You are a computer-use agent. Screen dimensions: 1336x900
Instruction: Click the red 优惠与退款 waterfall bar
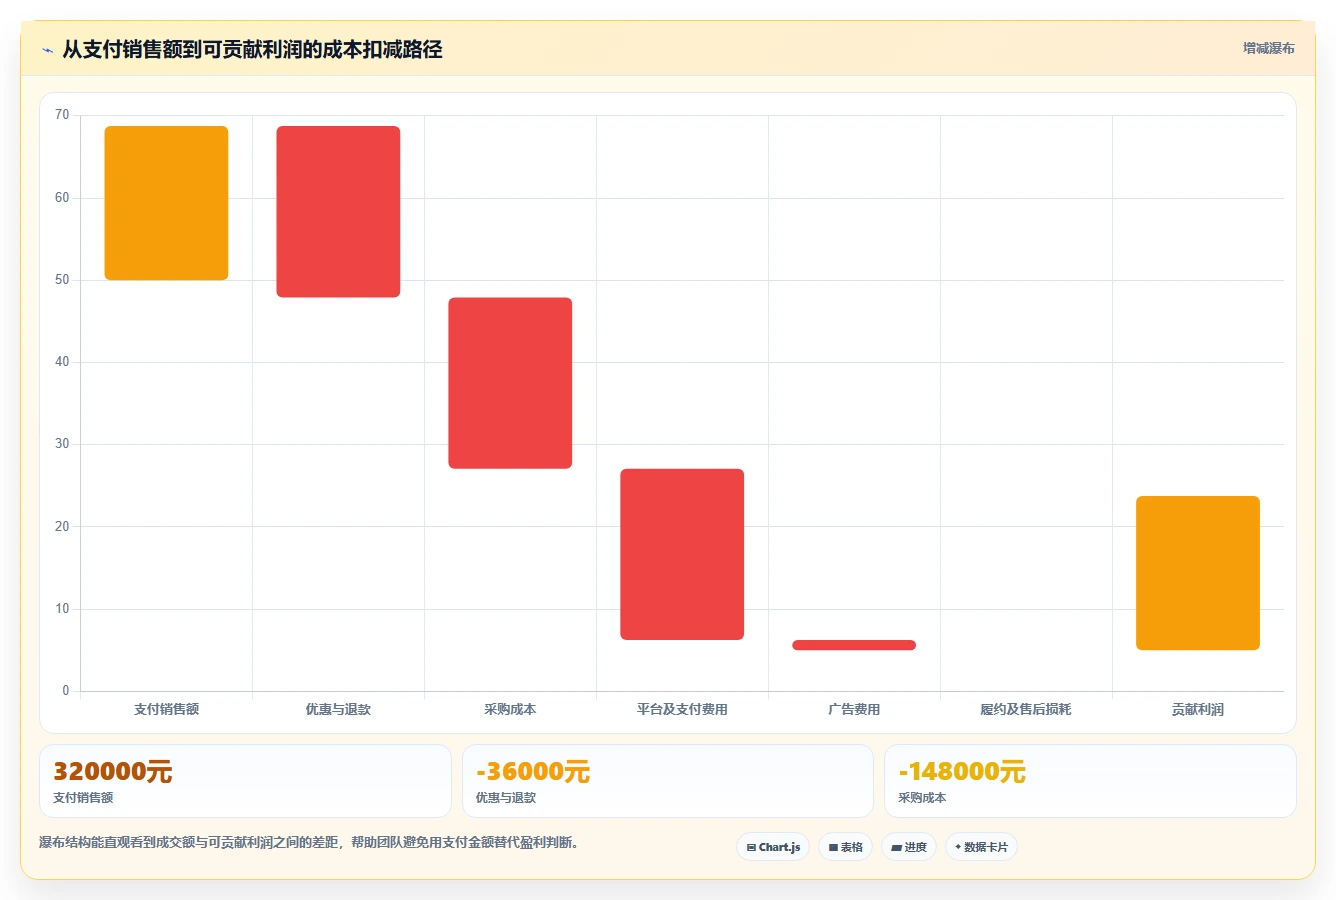point(338,212)
